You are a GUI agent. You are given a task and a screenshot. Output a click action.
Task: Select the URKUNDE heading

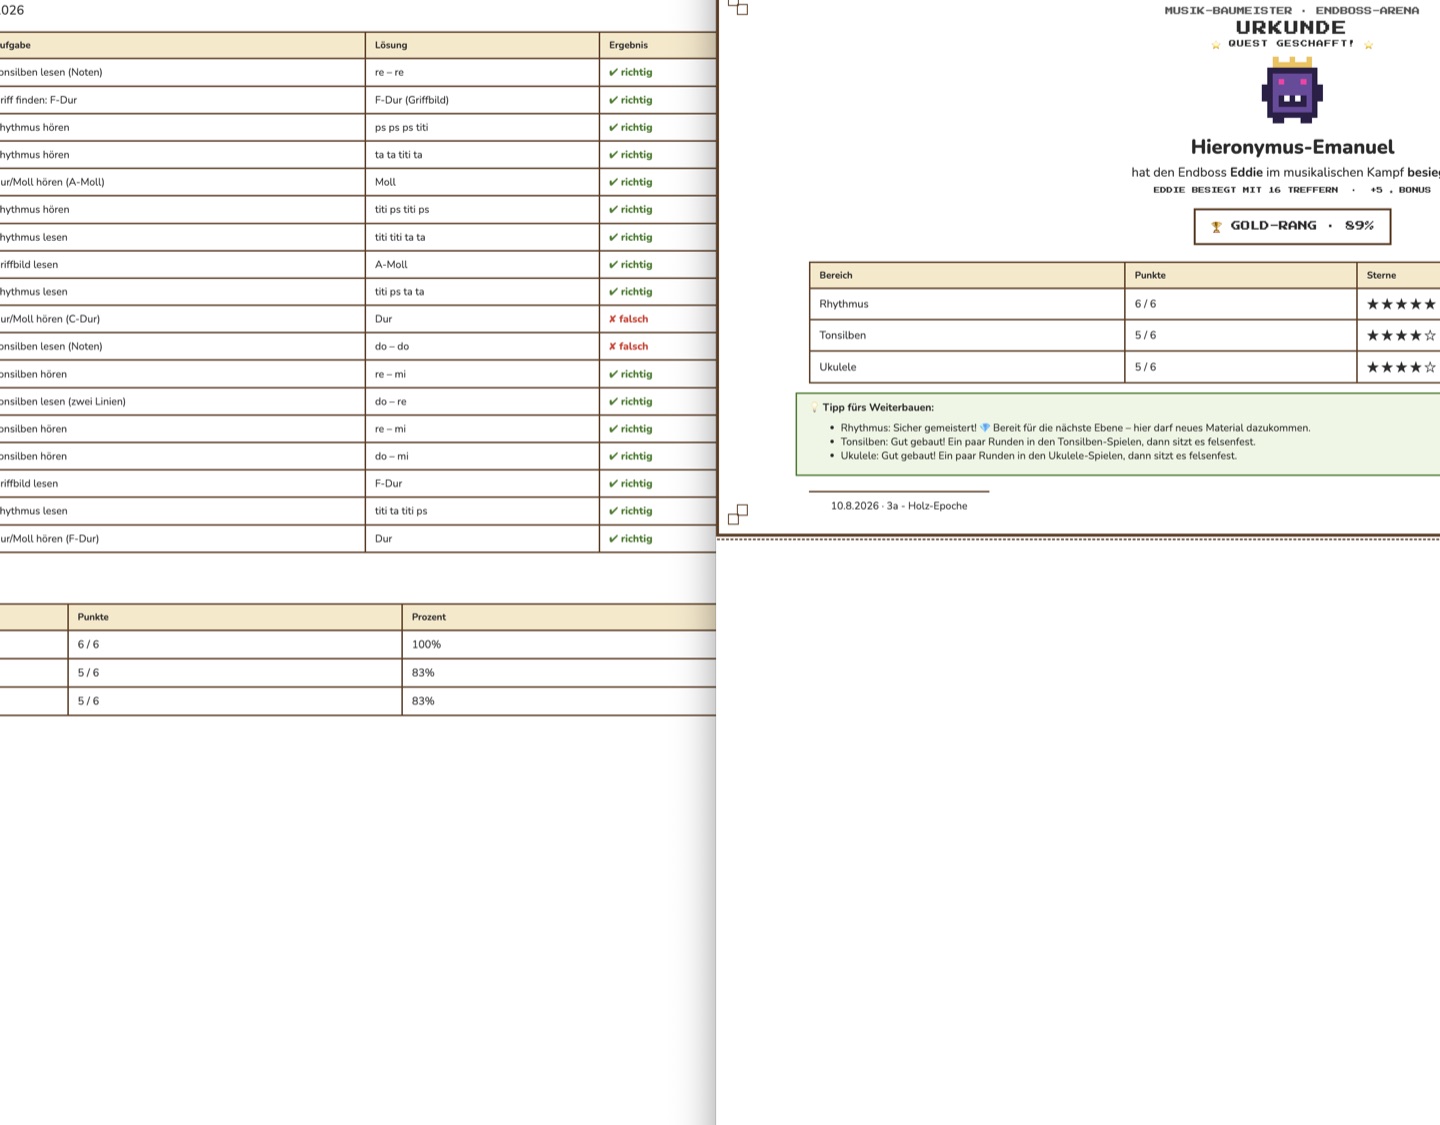1291,28
